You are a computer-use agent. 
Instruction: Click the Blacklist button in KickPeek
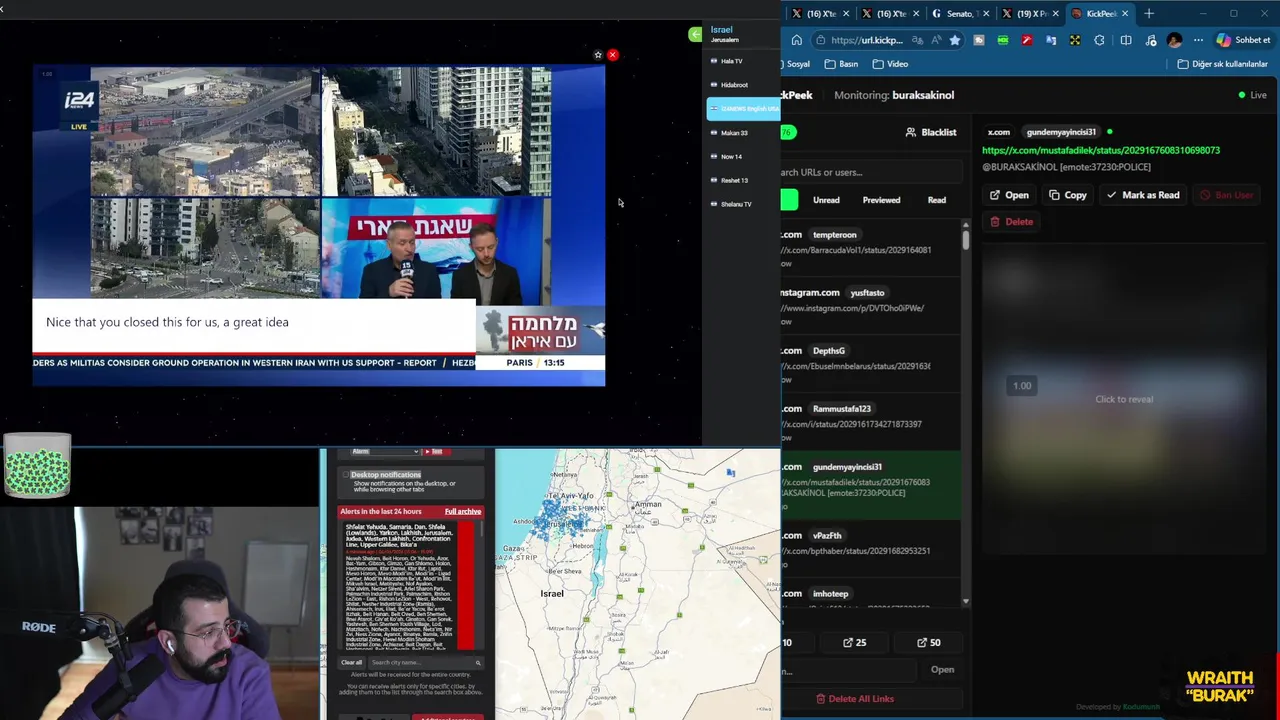pos(931,132)
